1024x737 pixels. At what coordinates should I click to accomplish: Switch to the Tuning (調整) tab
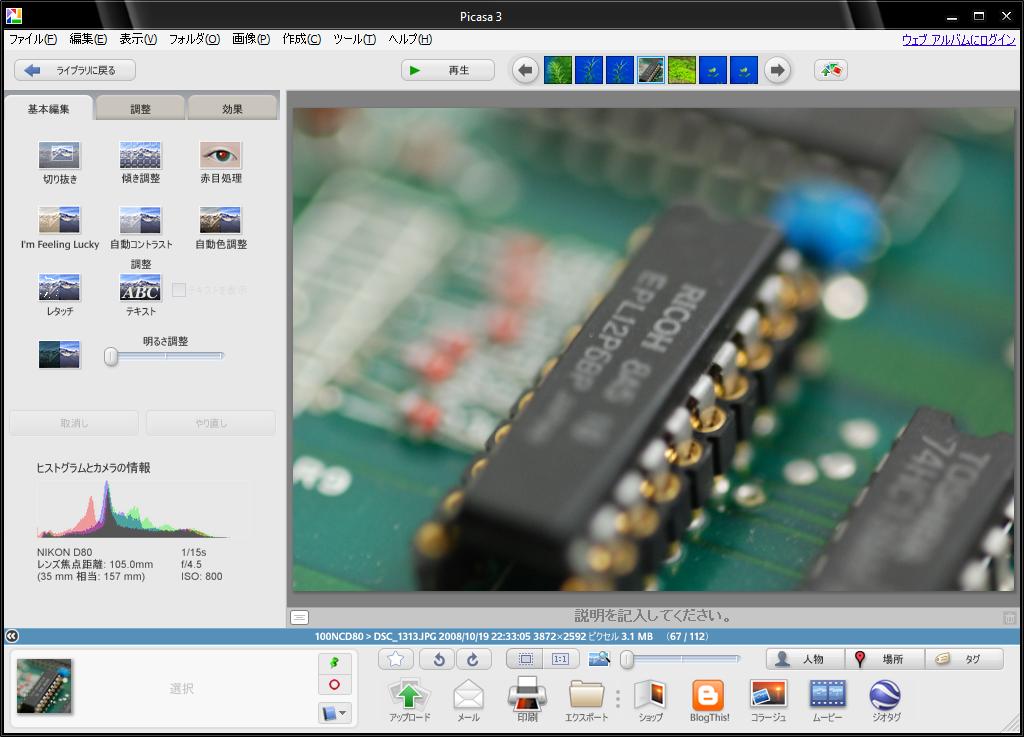pyautogui.click(x=140, y=108)
